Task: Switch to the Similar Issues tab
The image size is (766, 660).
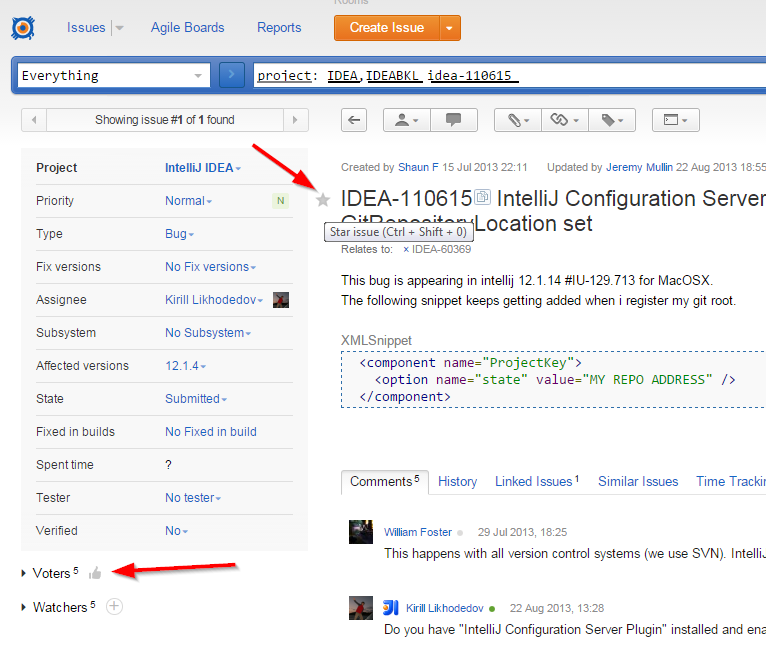Action: tap(638, 482)
